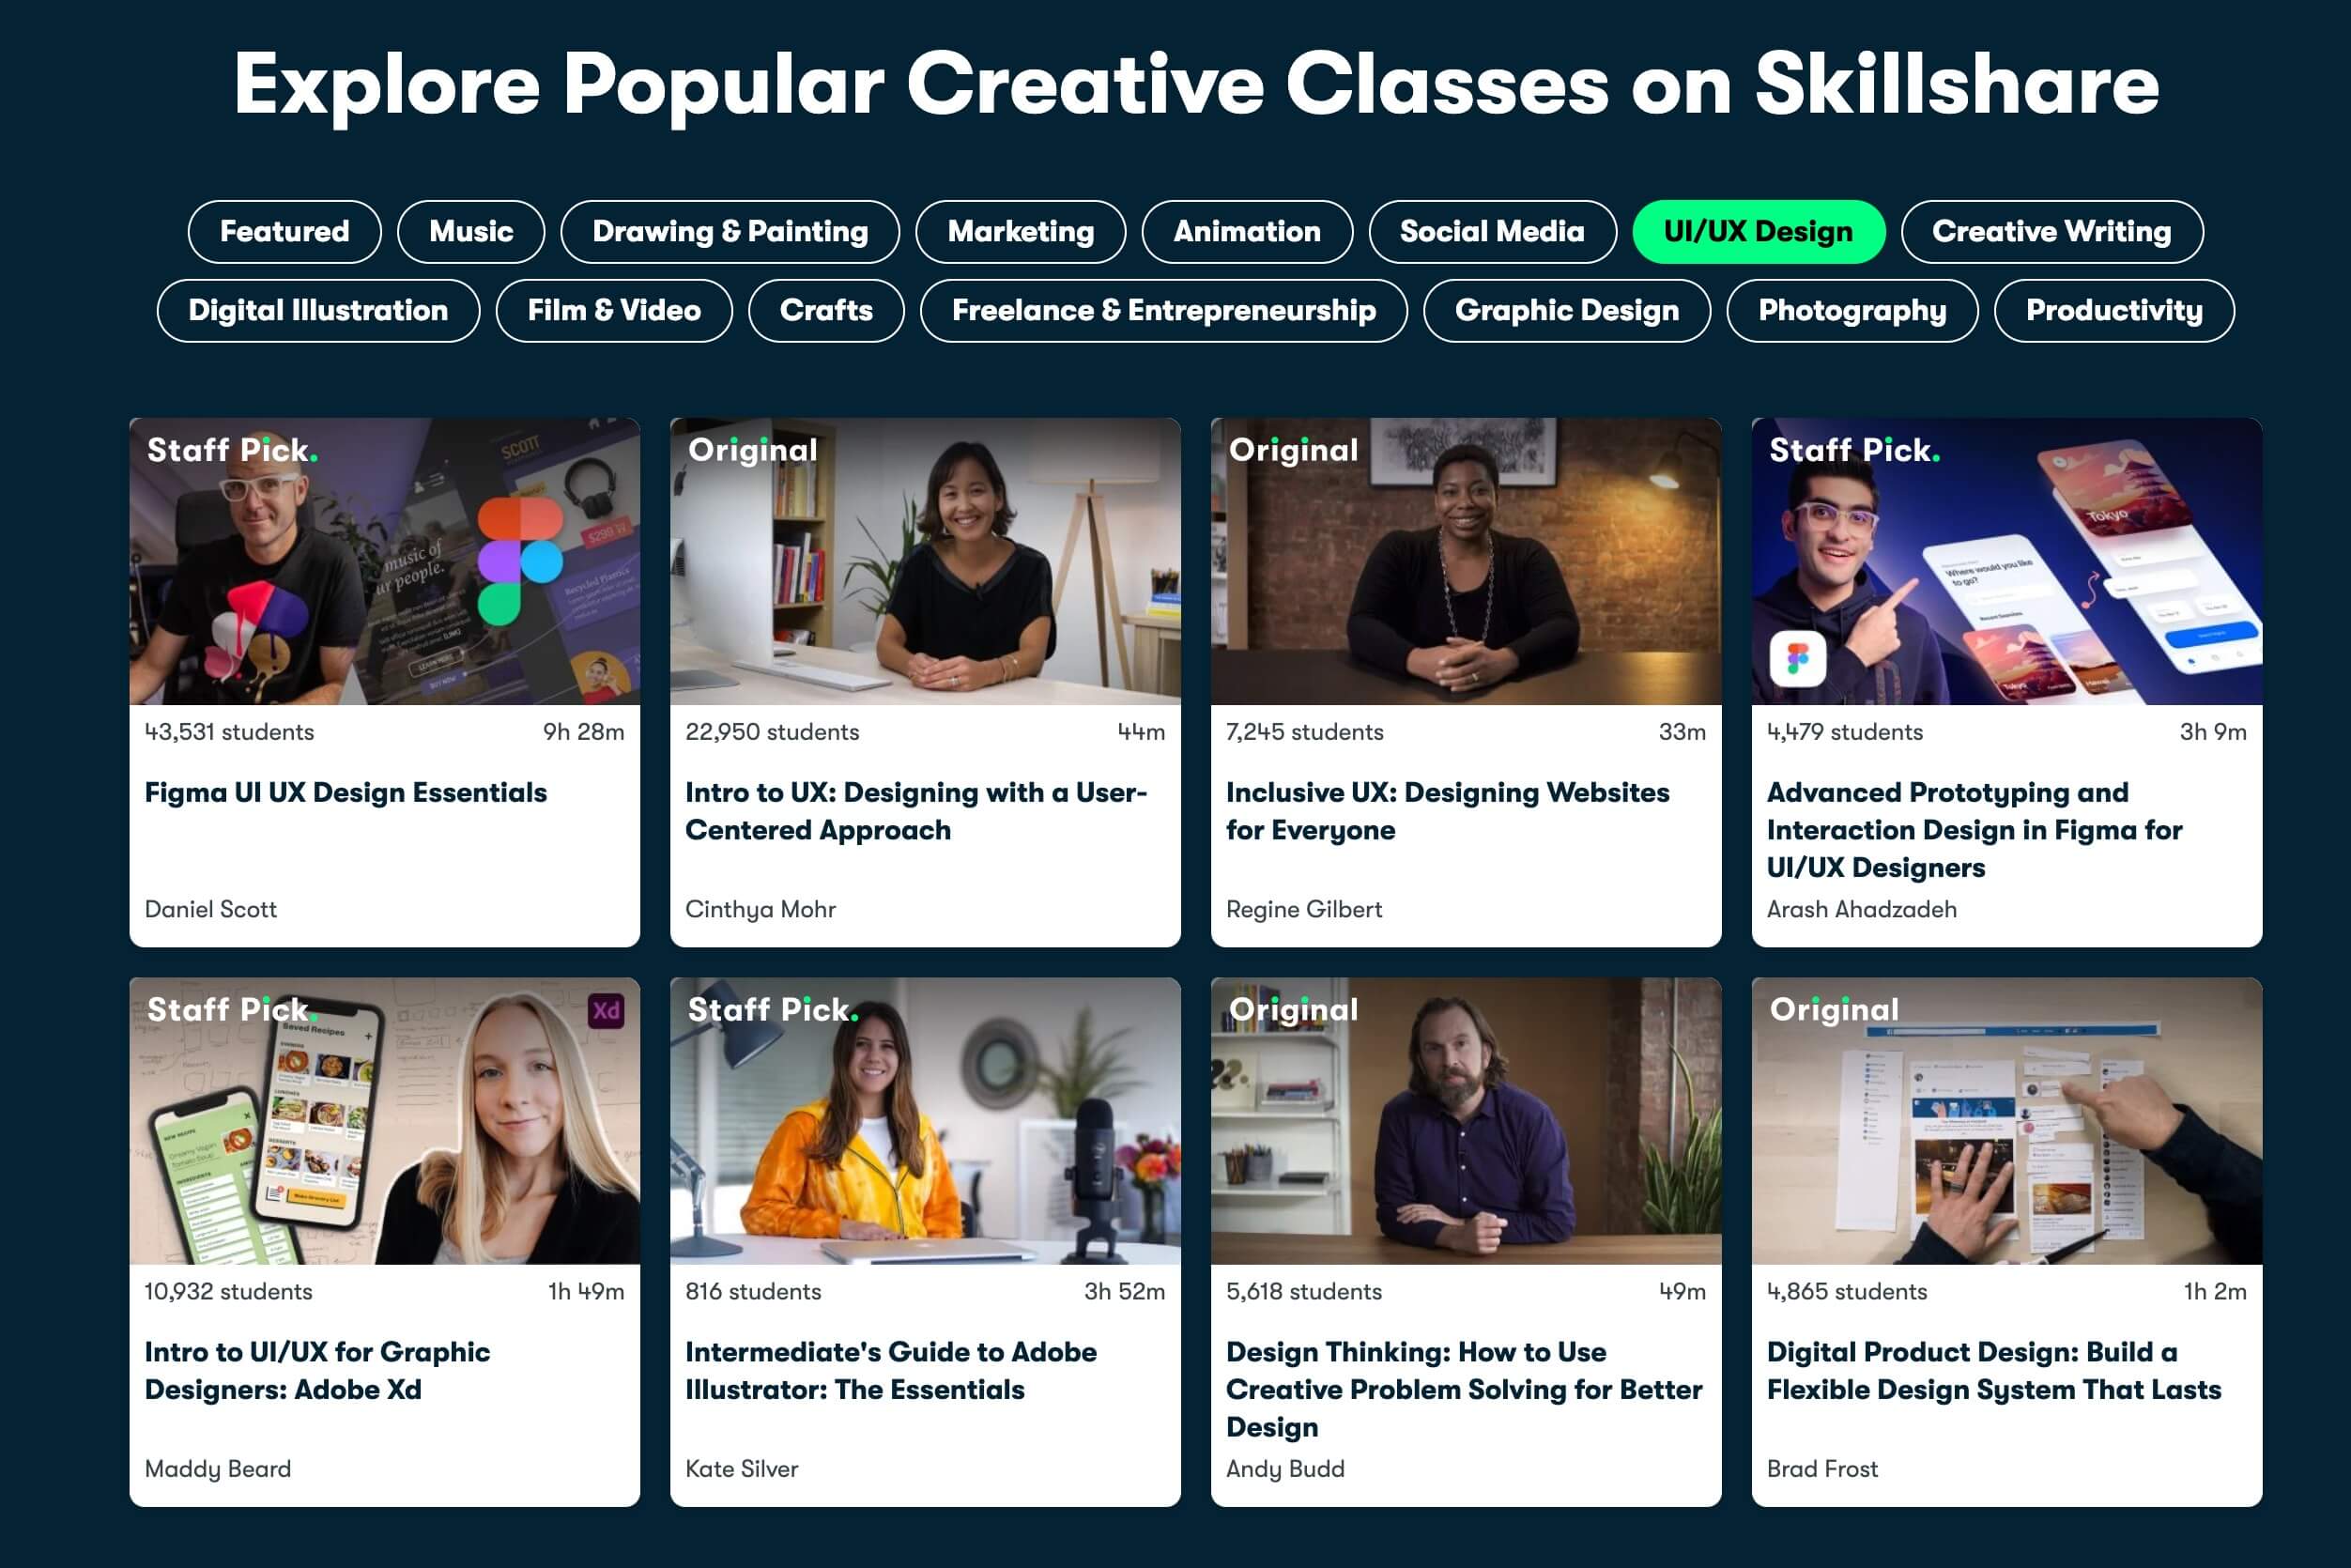Open the Photography category

[x=1851, y=311]
